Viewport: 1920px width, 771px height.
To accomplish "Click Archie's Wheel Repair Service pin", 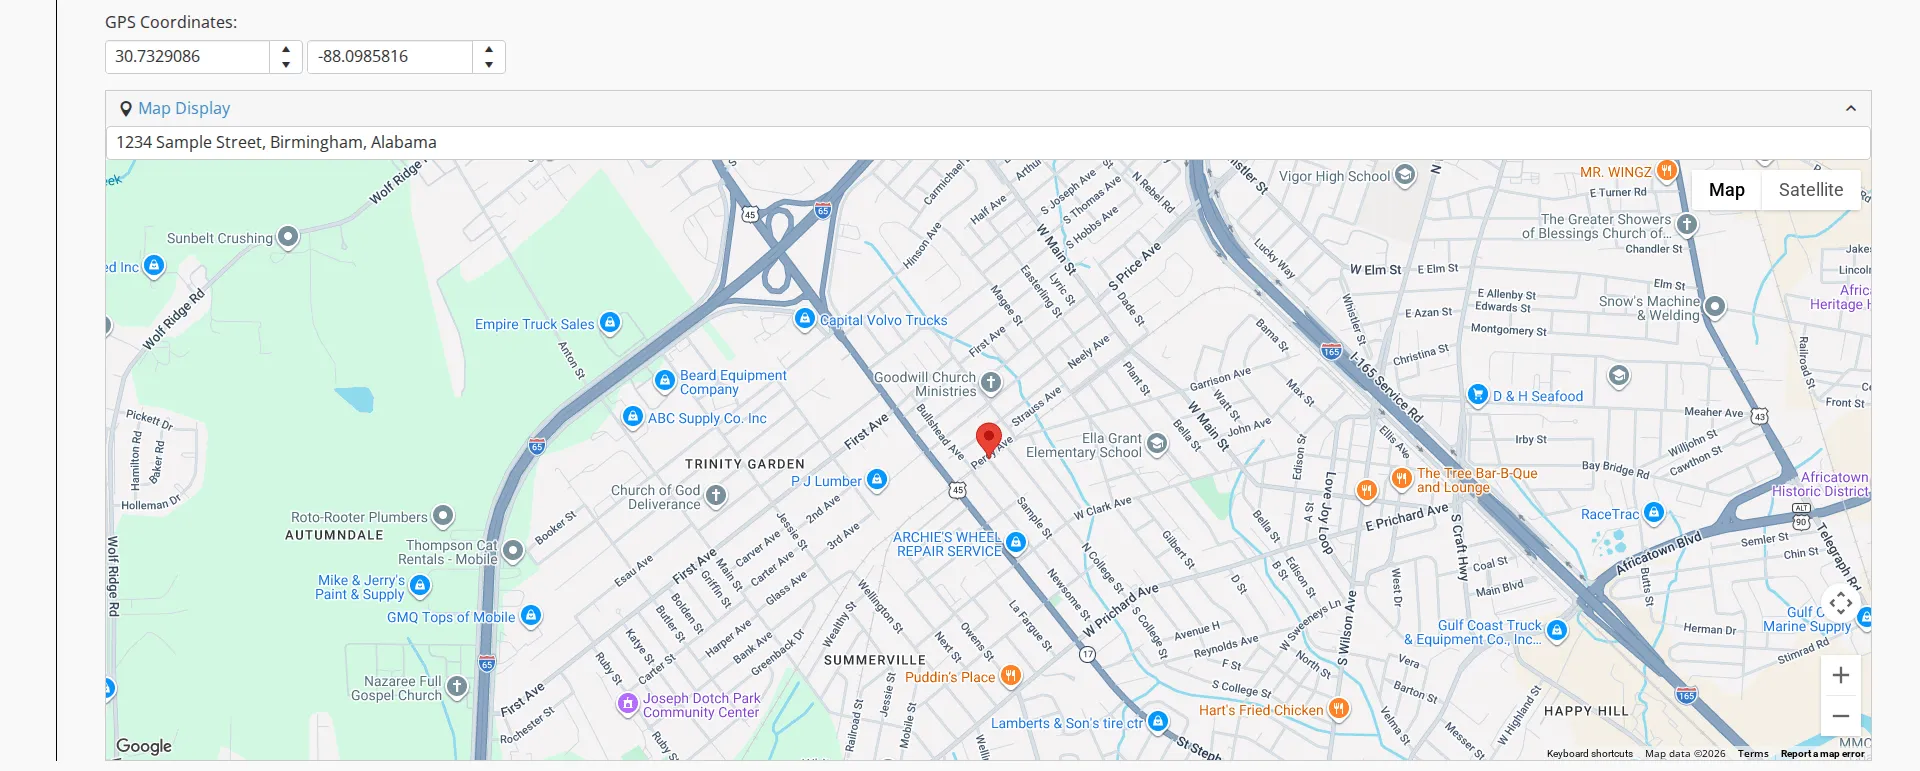I will coord(1016,542).
